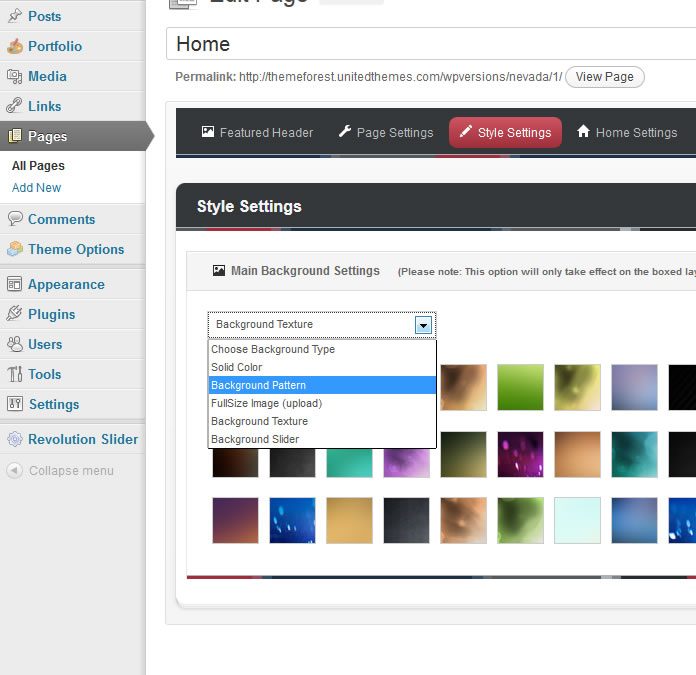Click the Portfolio palette icon in sidebar
This screenshot has width=696, height=675.
15,46
